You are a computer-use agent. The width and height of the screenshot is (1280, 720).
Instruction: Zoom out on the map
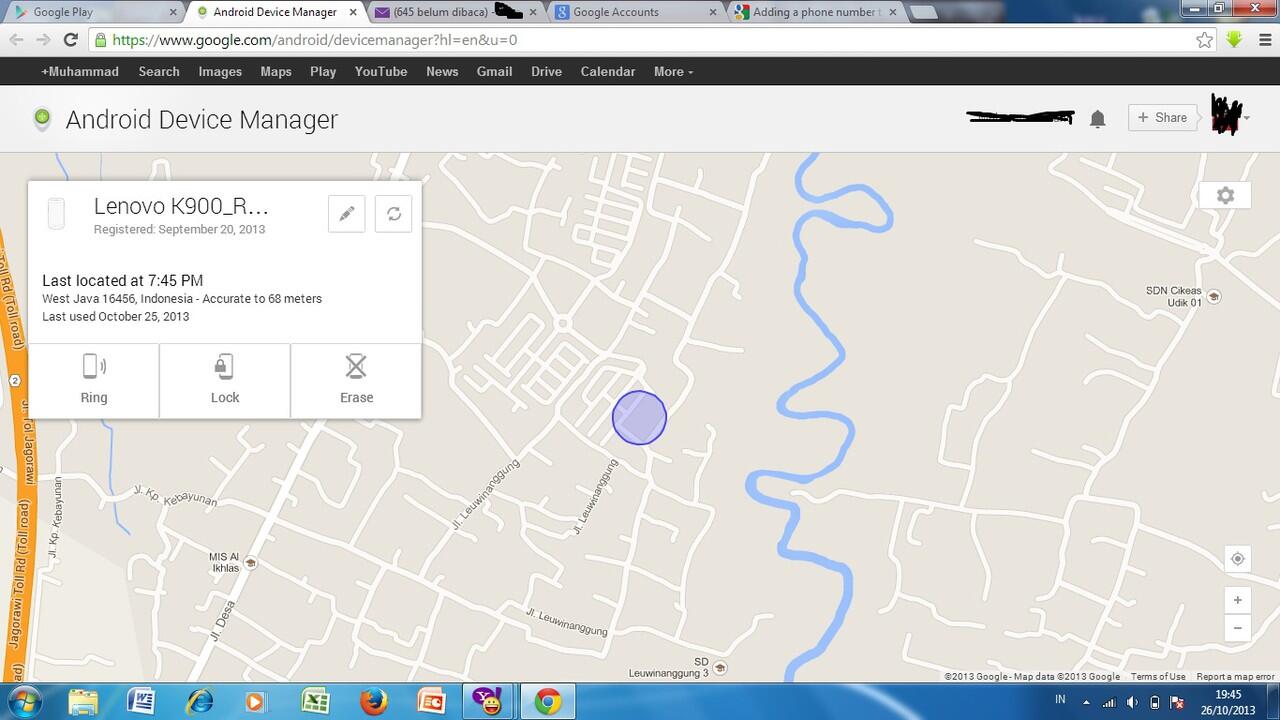1238,628
